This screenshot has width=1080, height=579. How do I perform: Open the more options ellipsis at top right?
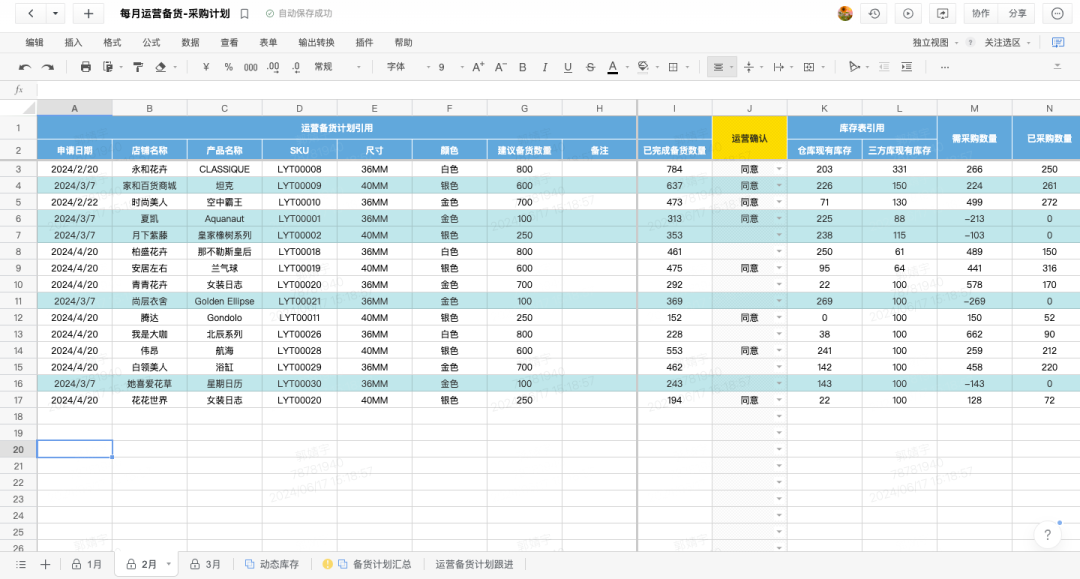tap(1057, 14)
